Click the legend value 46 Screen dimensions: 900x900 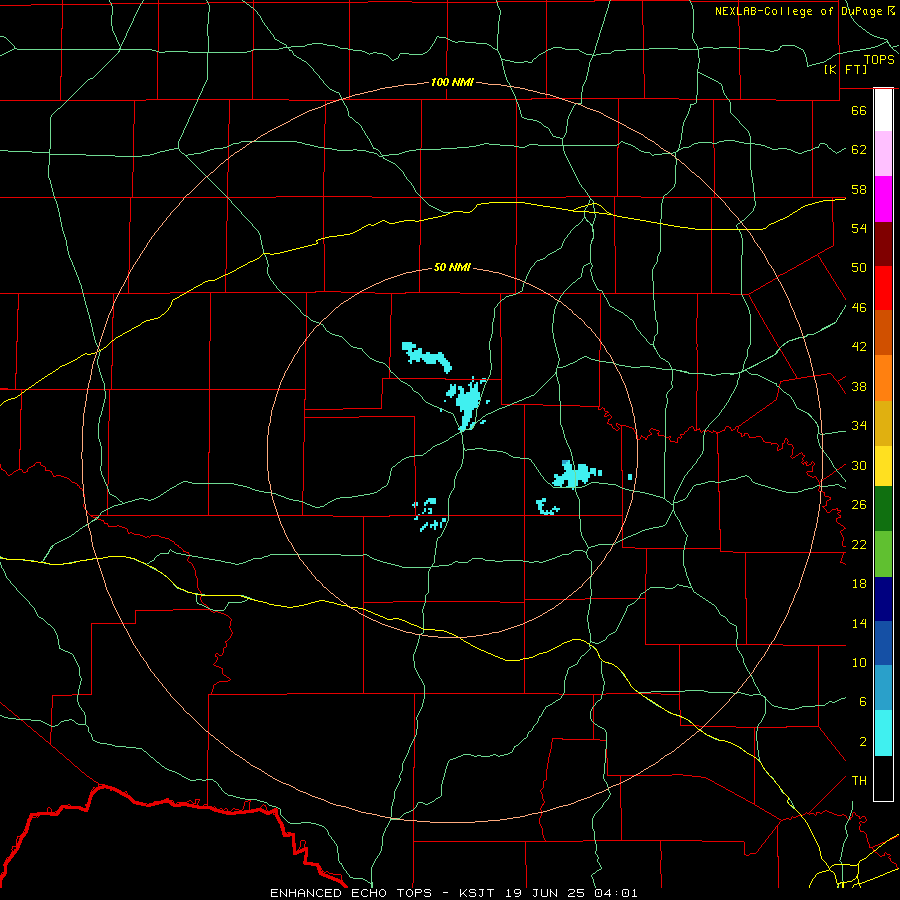point(859,308)
